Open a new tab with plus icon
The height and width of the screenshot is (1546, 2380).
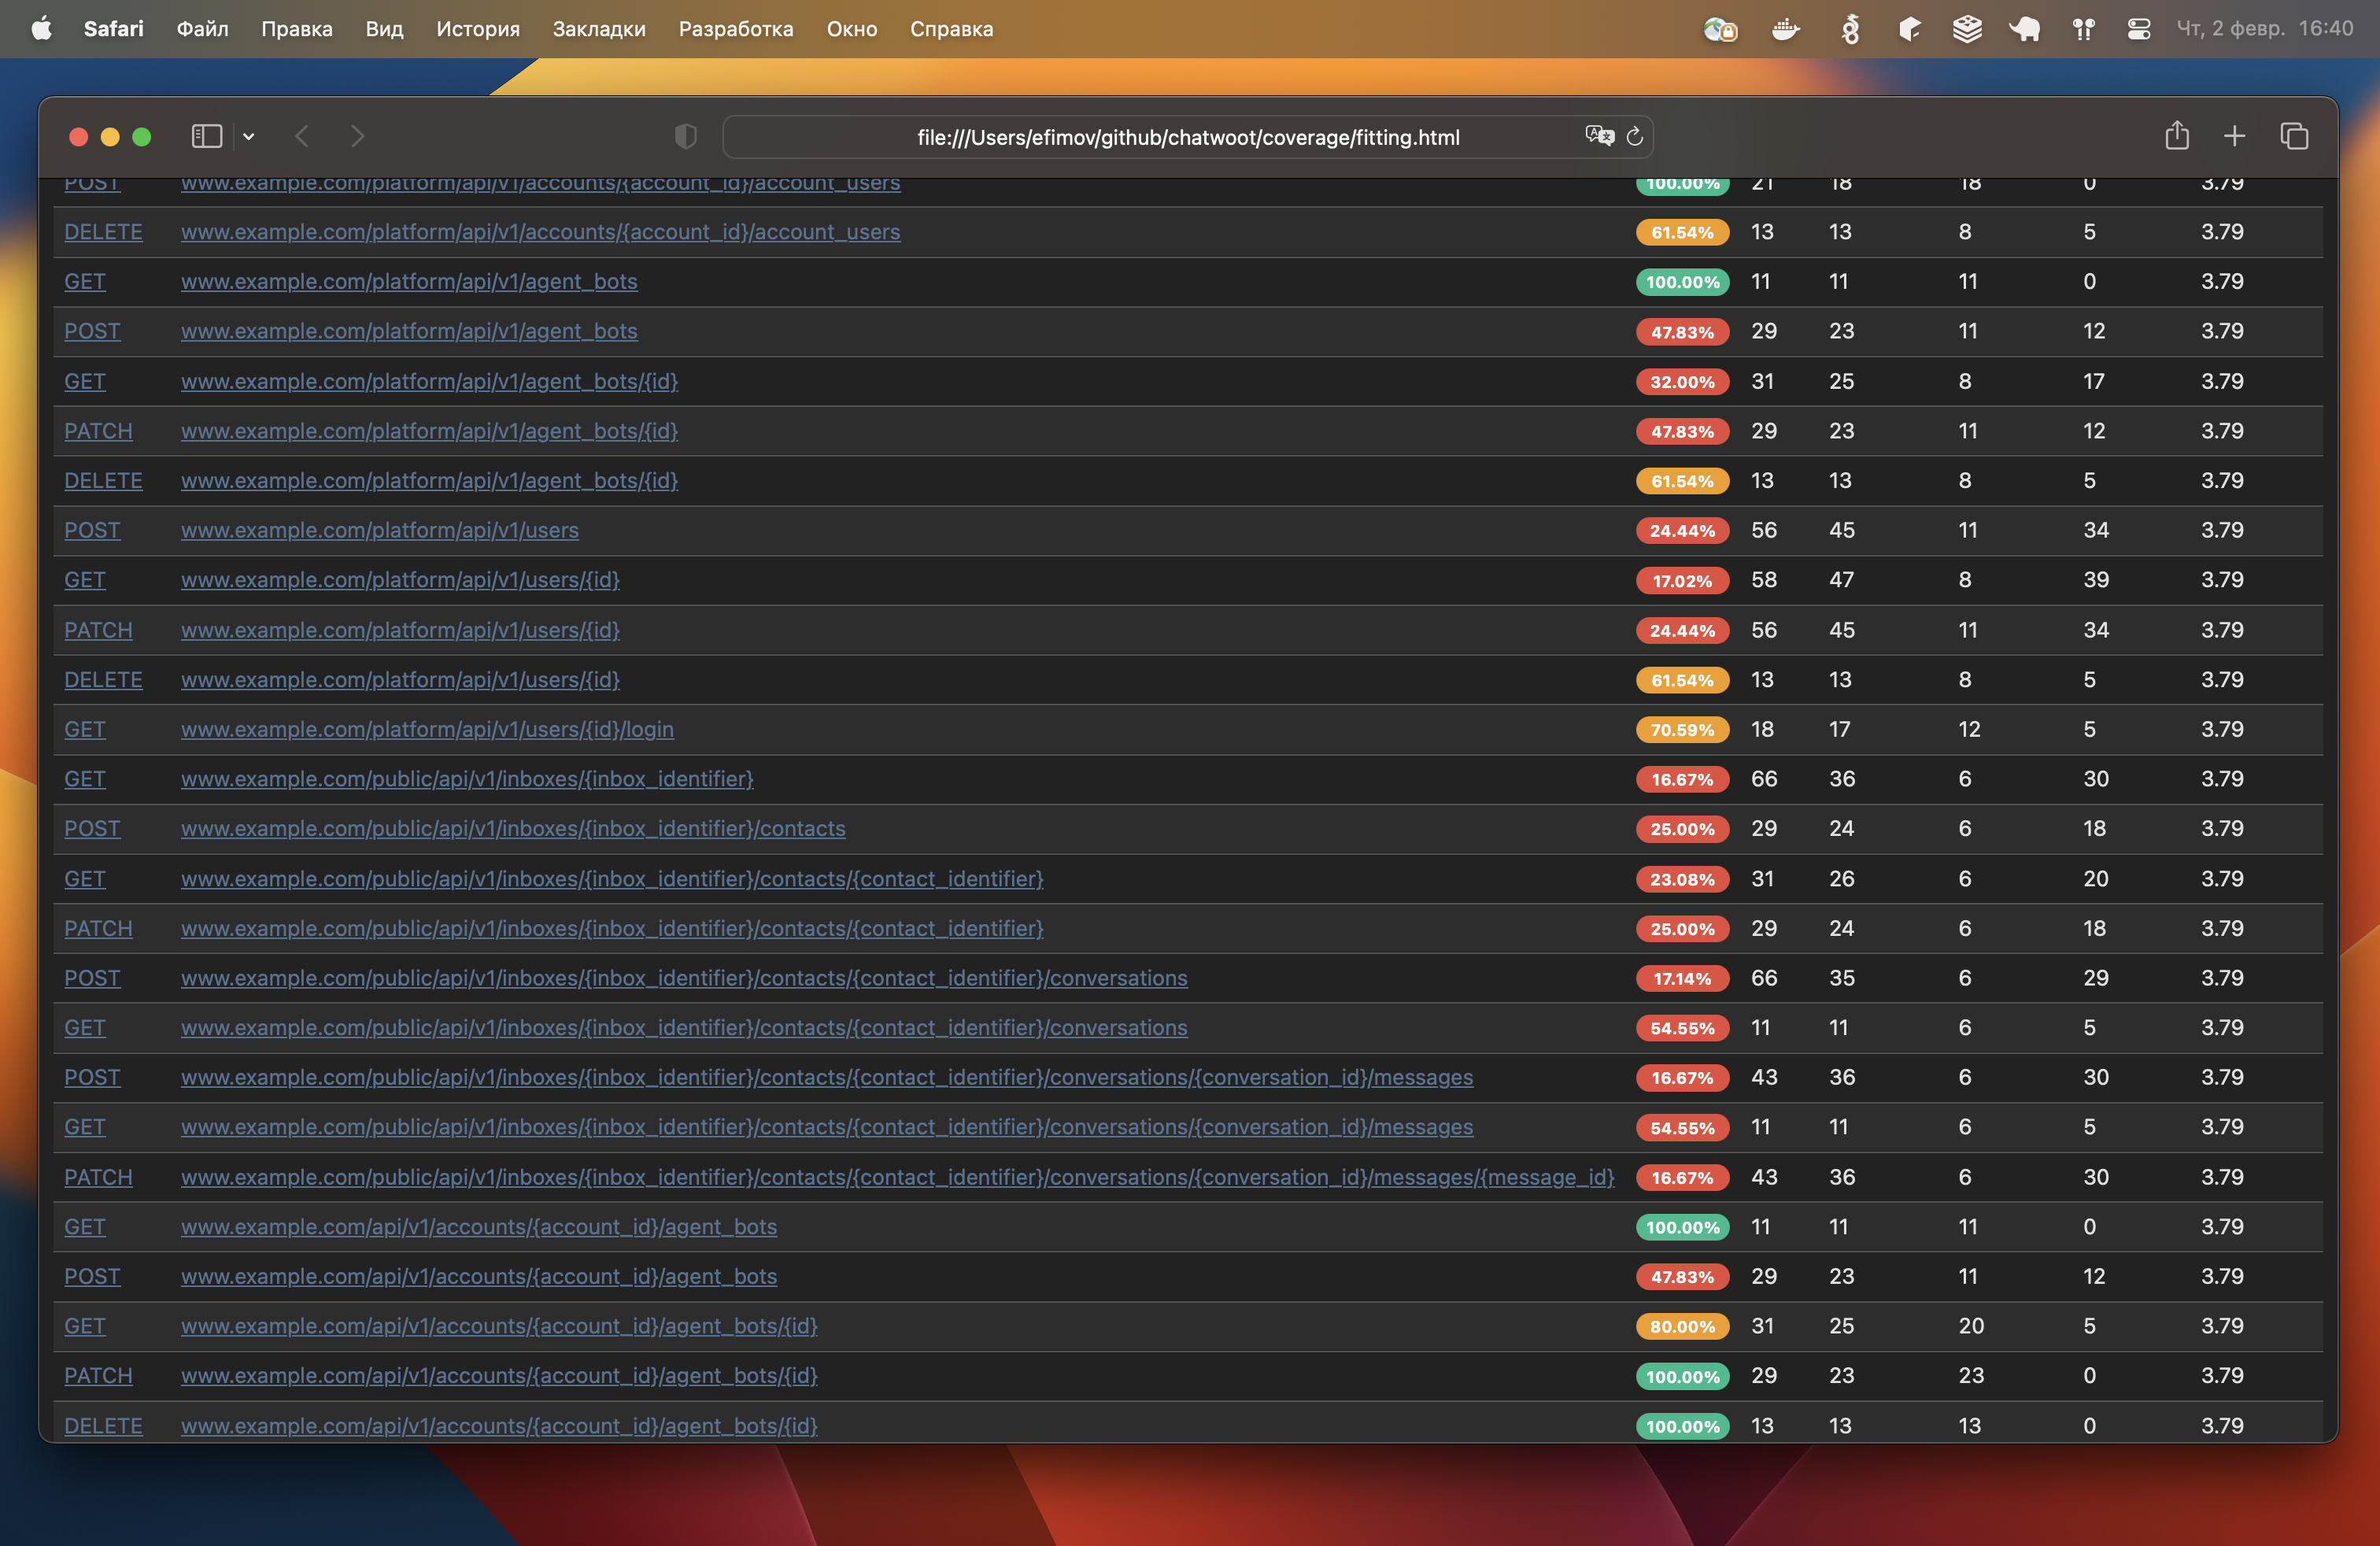(2235, 136)
